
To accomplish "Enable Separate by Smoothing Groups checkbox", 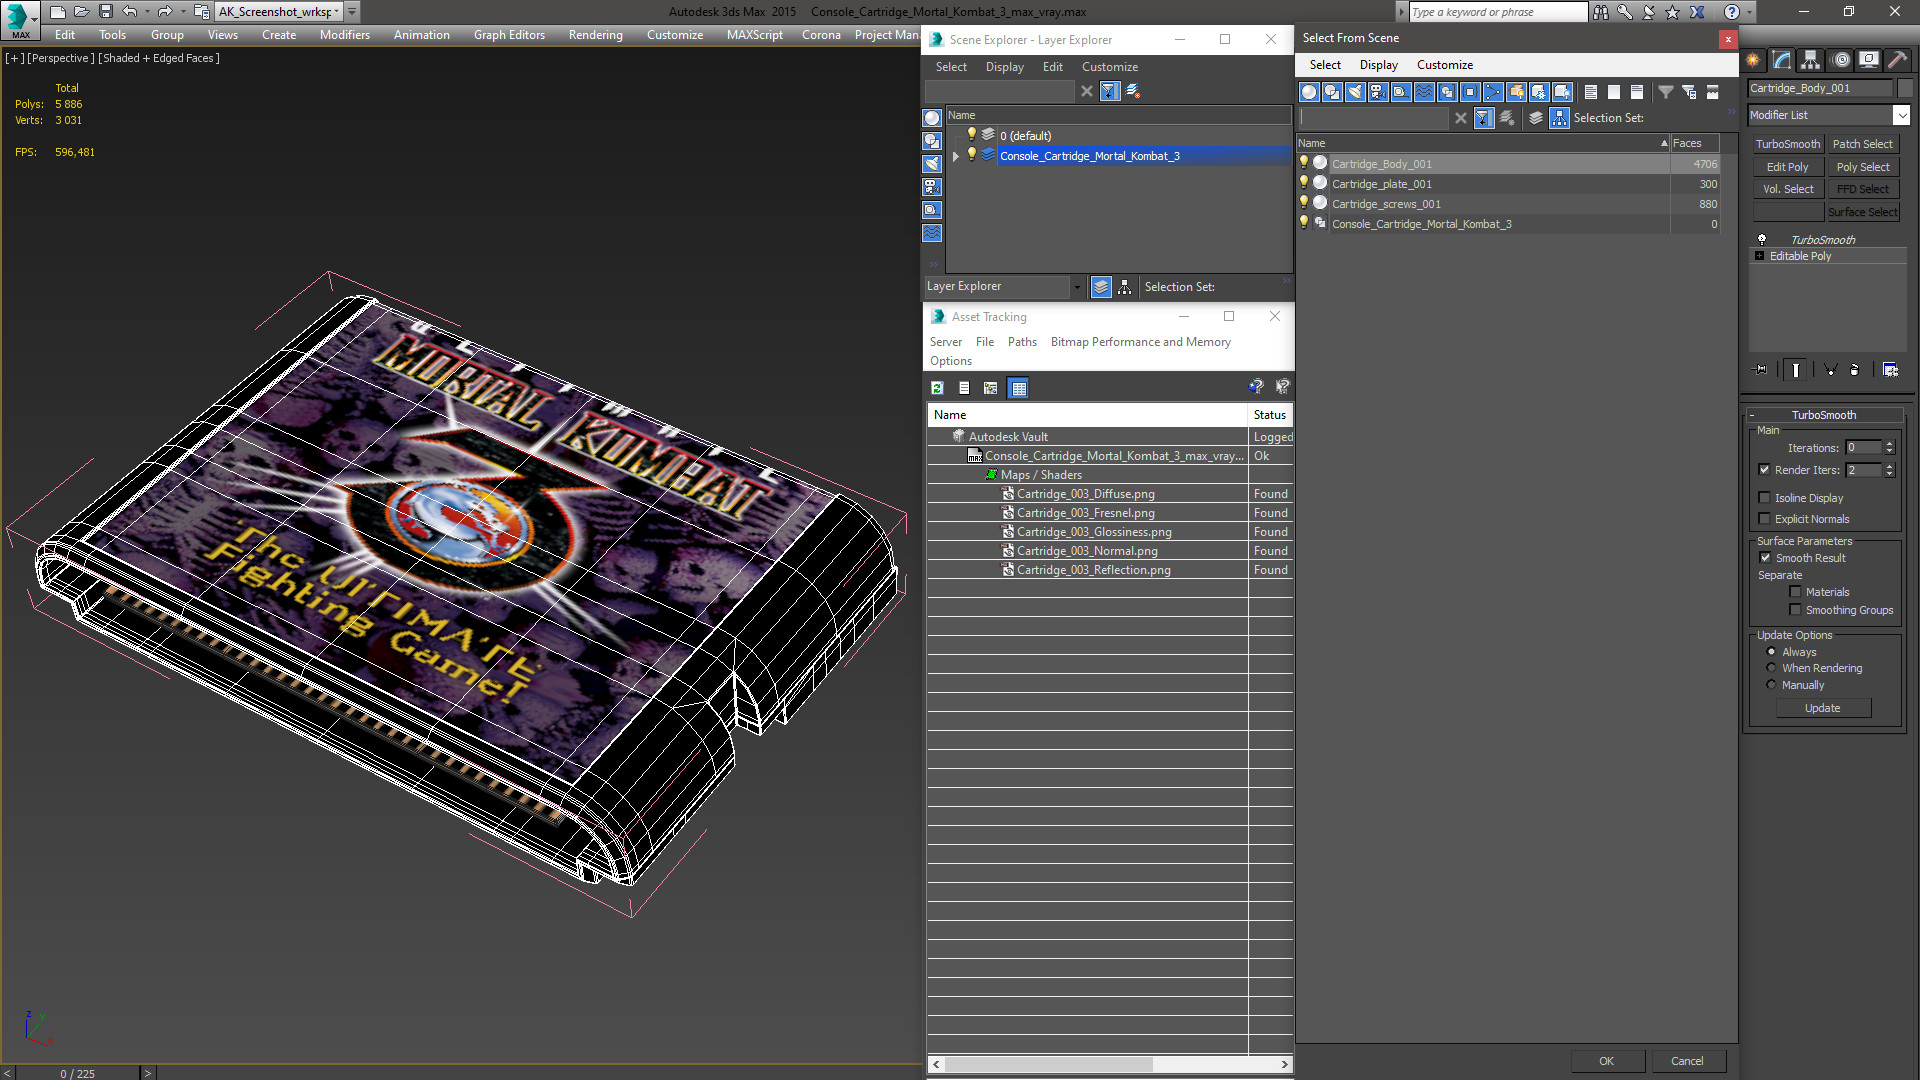I will 1795,610.
